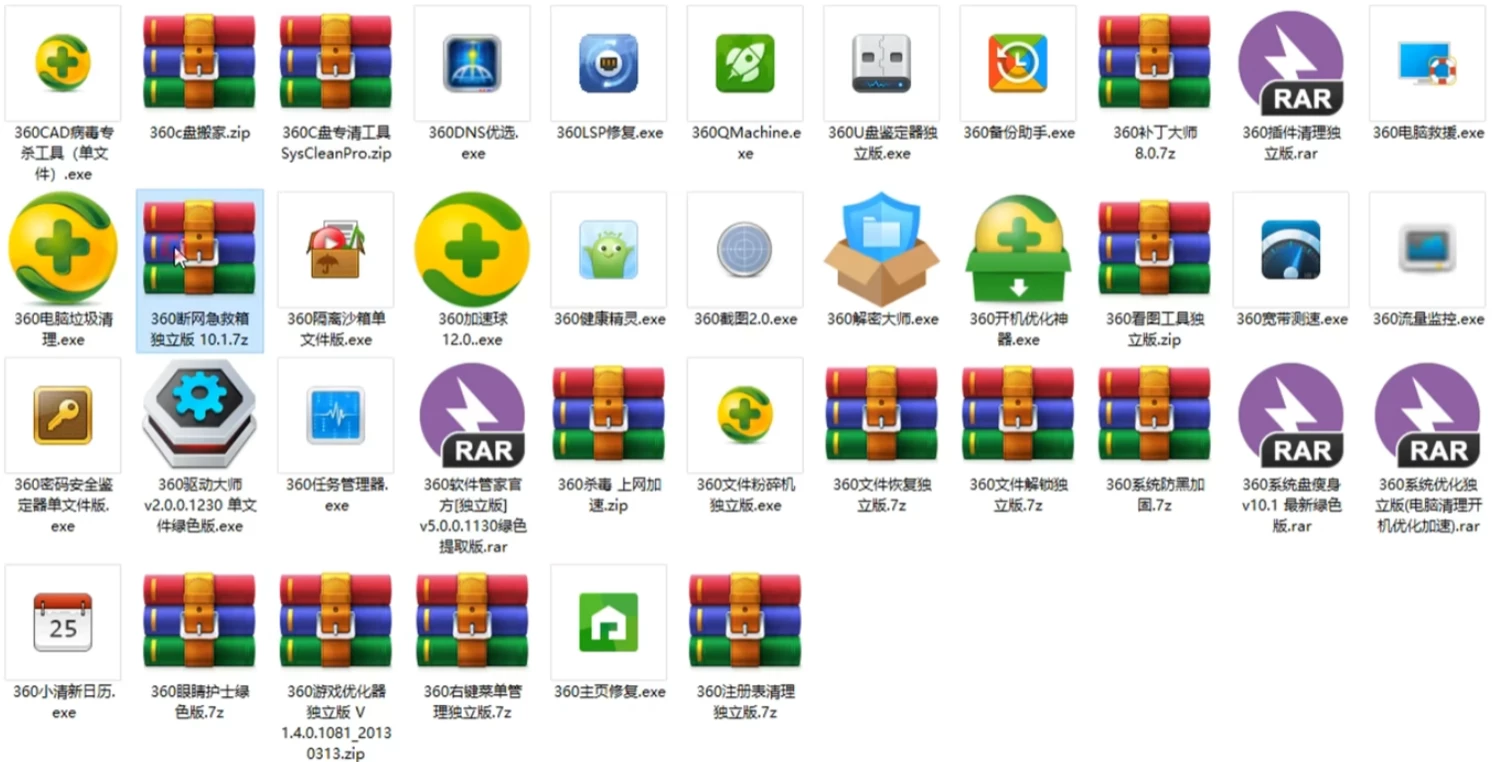
Task: Click the 360健康精灵.exe icon
Action: tap(609, 249)
